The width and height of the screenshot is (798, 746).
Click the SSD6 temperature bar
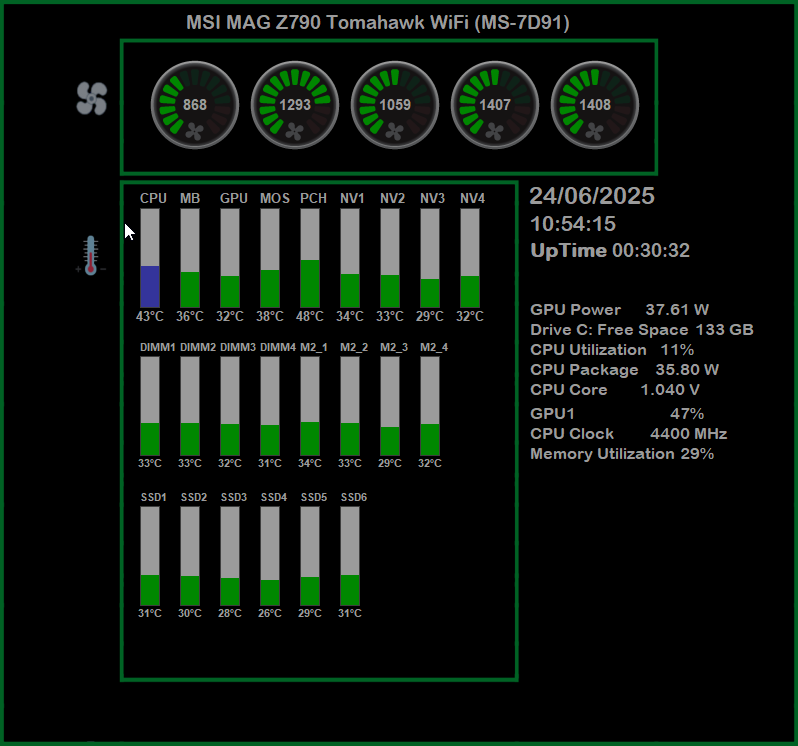point(350,556)
